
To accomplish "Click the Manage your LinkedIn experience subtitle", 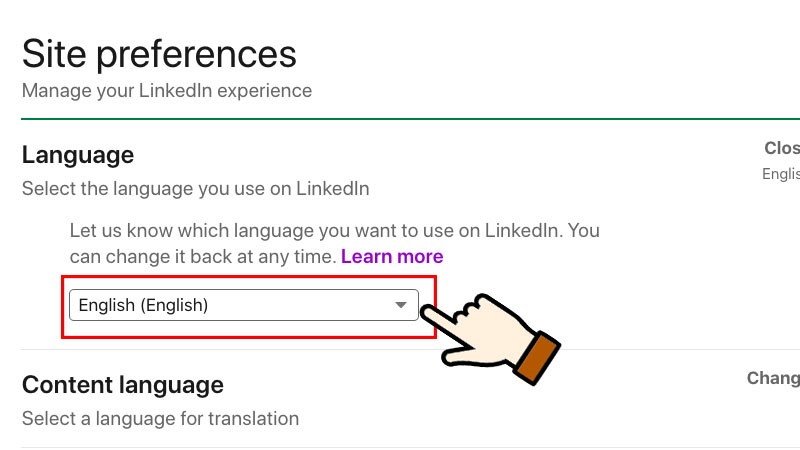I will coord(167,91).
